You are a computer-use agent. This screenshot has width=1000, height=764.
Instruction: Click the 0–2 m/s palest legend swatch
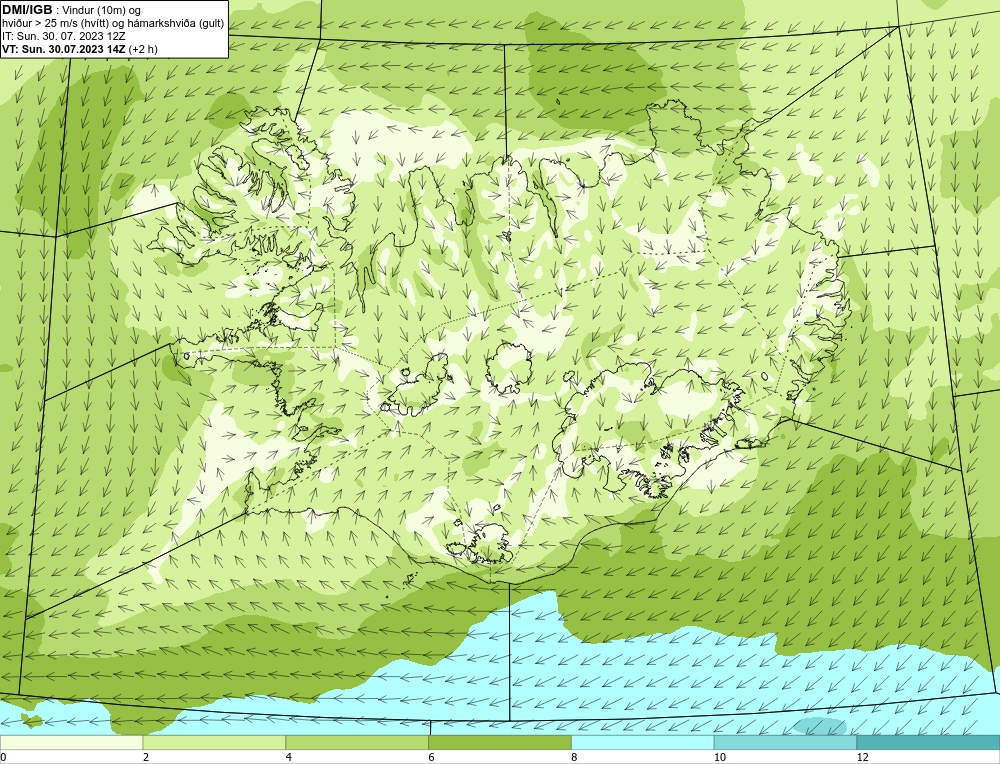(x=71, y=742)
